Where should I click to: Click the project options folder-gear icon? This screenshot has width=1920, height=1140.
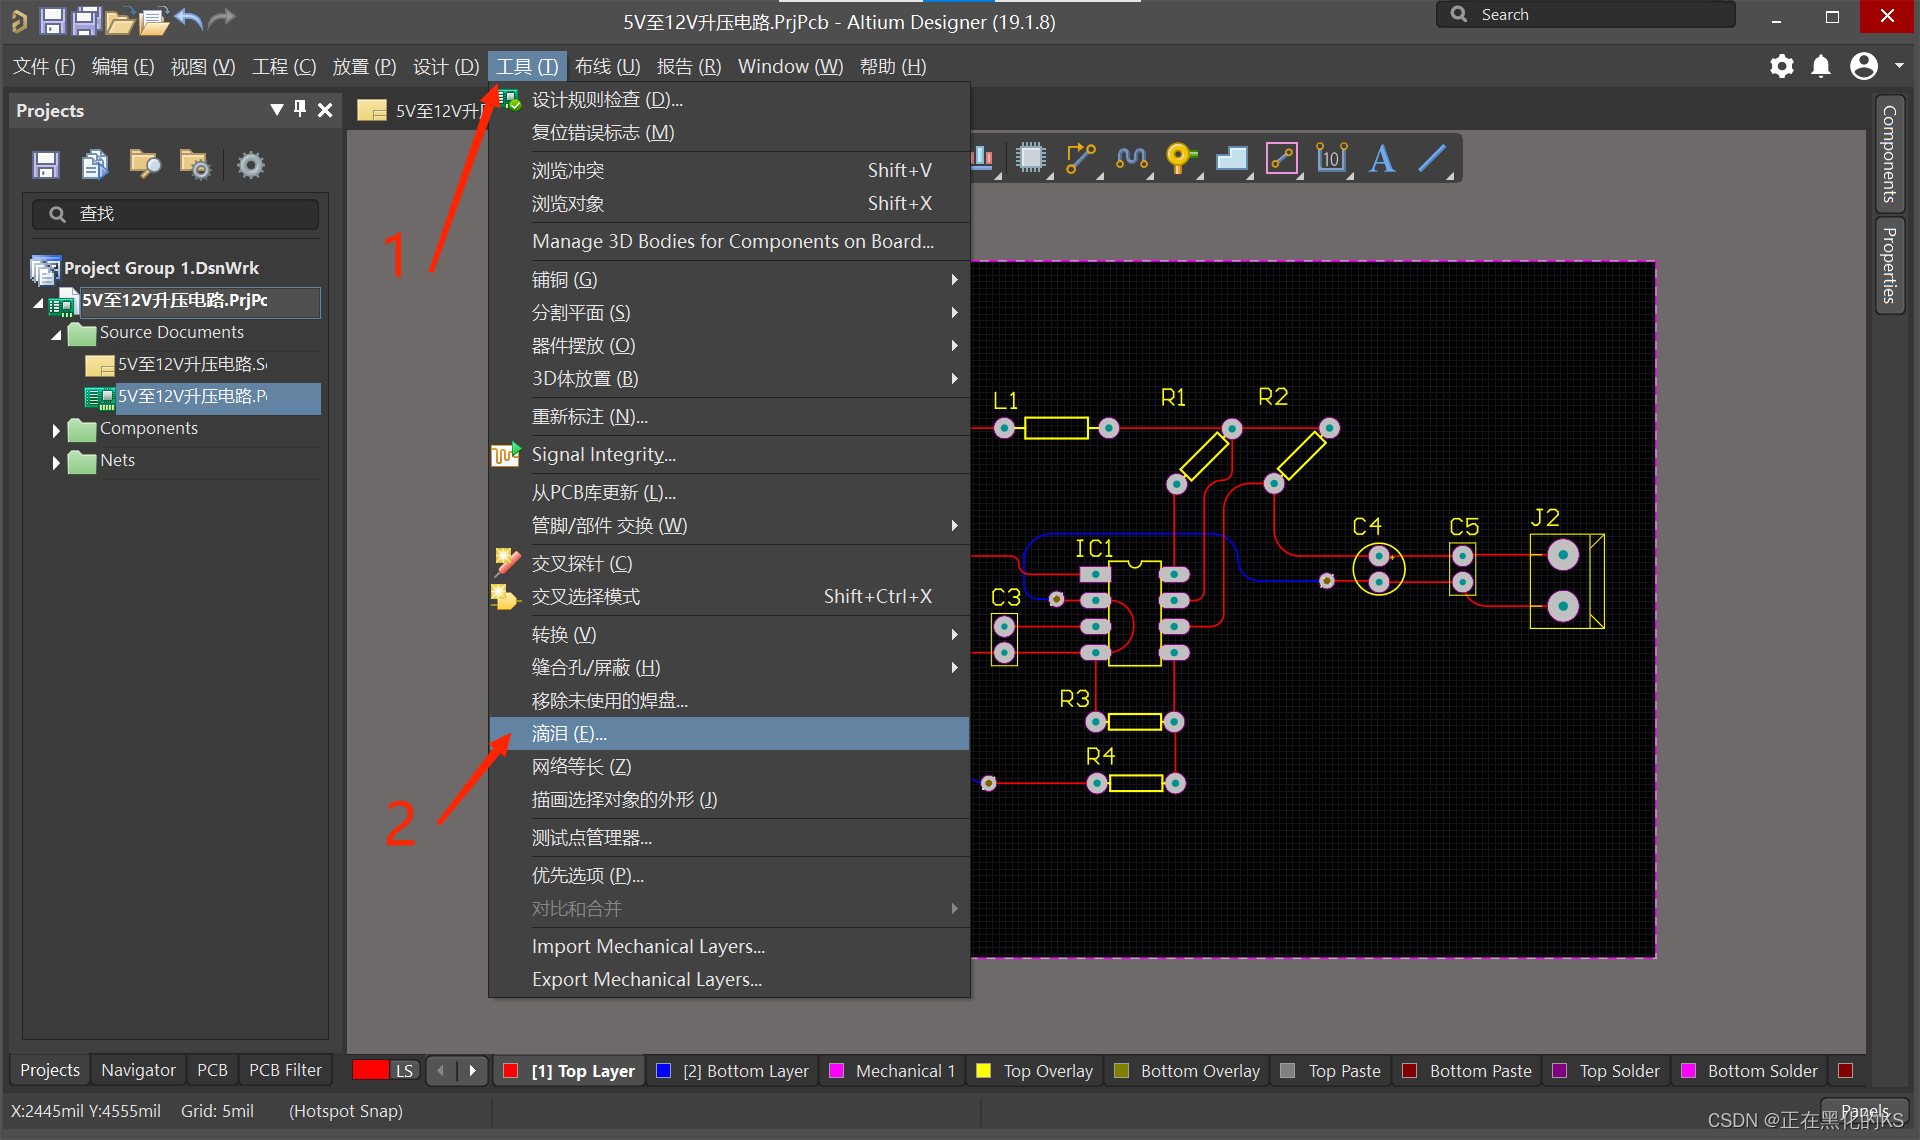point(195,165)
